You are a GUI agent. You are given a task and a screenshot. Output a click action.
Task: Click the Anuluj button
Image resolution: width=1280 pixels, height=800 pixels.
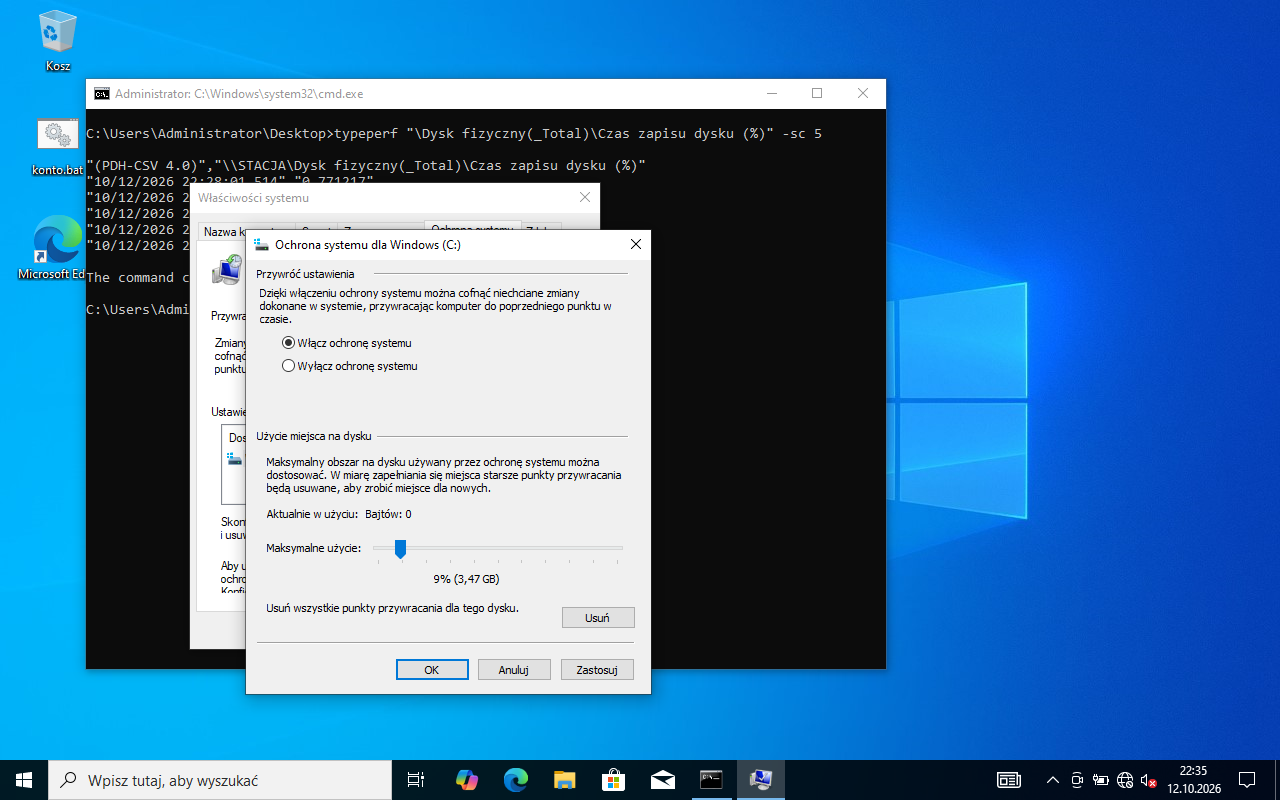click(x=514, y=670)
